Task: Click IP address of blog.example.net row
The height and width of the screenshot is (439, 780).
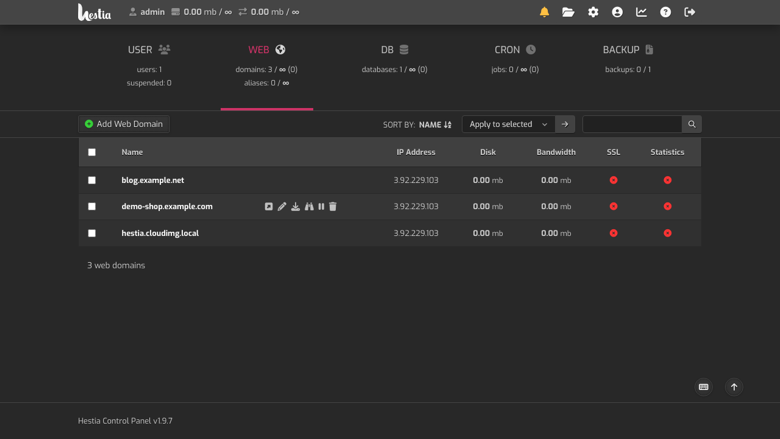Action: [x=416, y=180]
